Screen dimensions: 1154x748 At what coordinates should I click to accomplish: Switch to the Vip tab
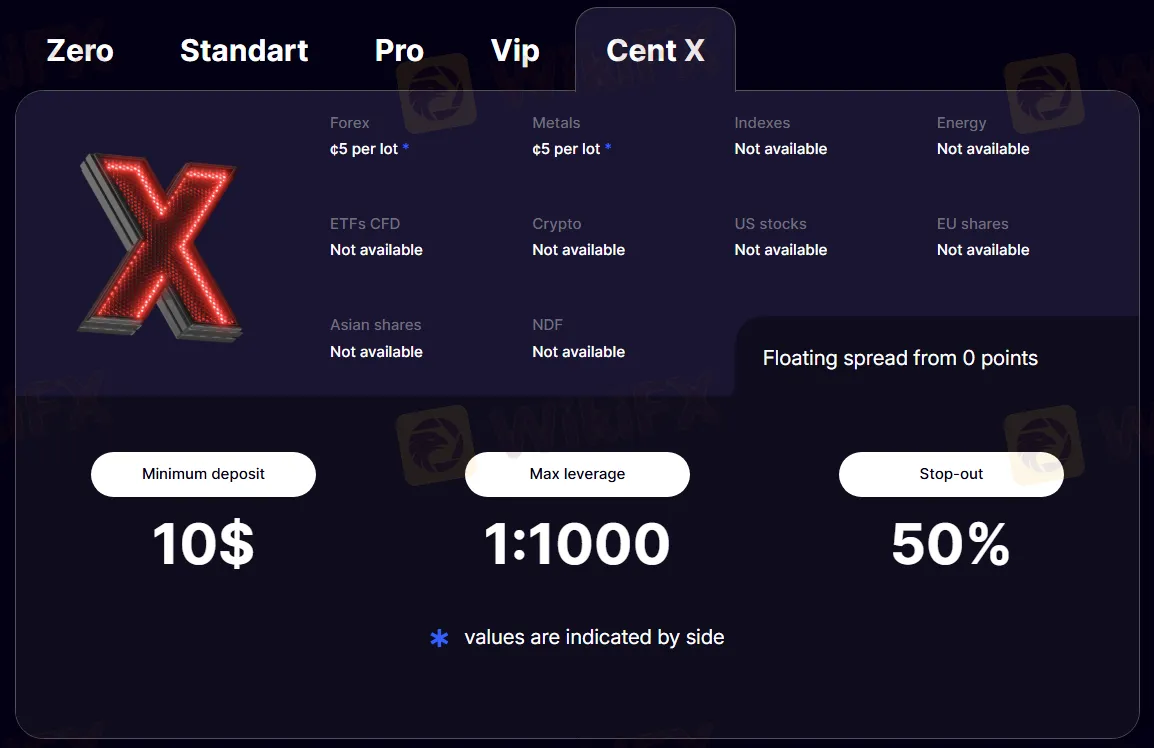[515, 51]
